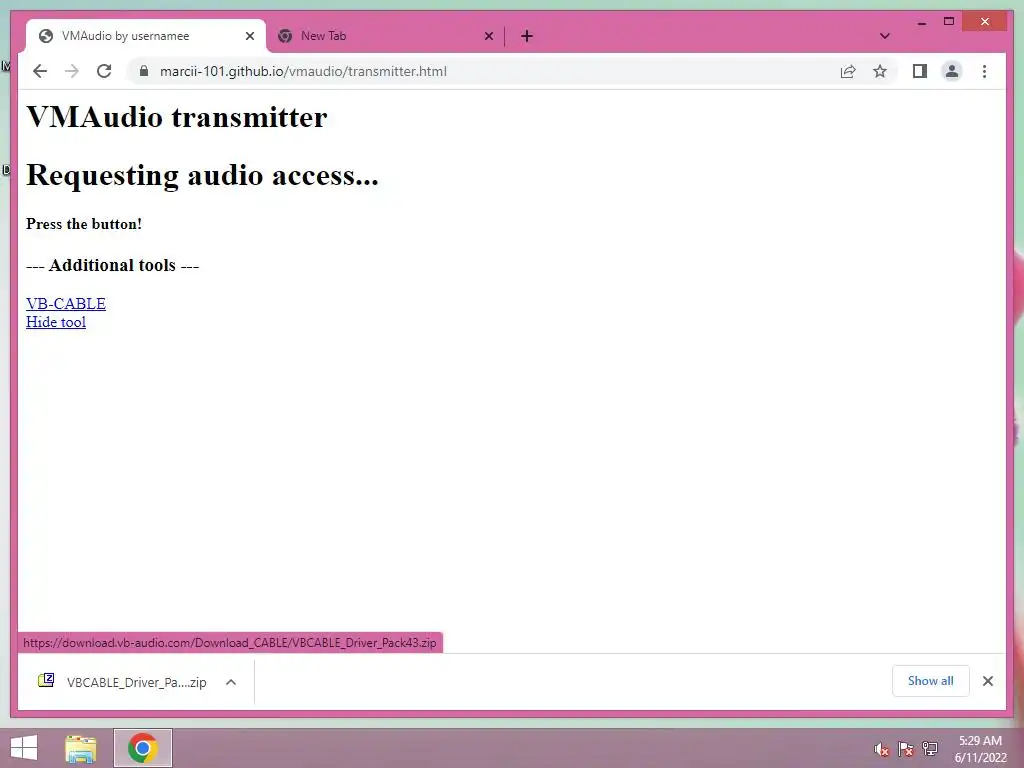Click the Press the button! text

tap(84, 224)
